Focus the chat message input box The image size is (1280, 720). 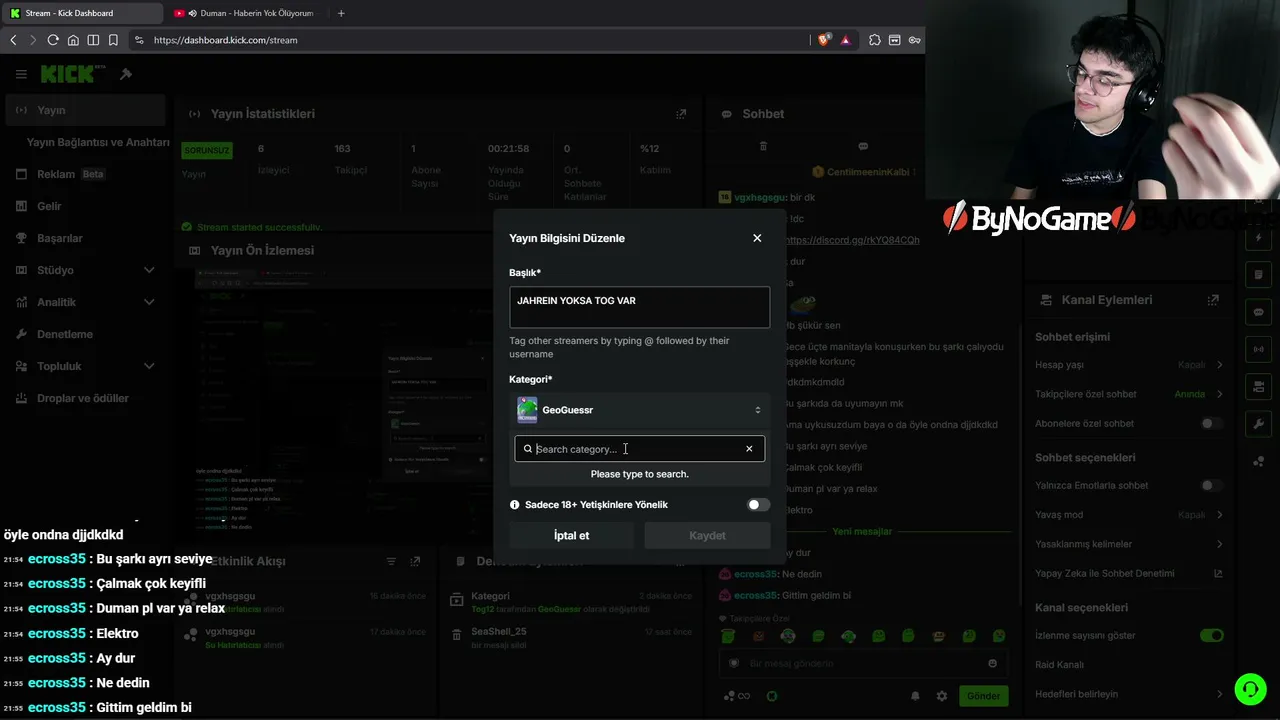click(x=862, y=663)
